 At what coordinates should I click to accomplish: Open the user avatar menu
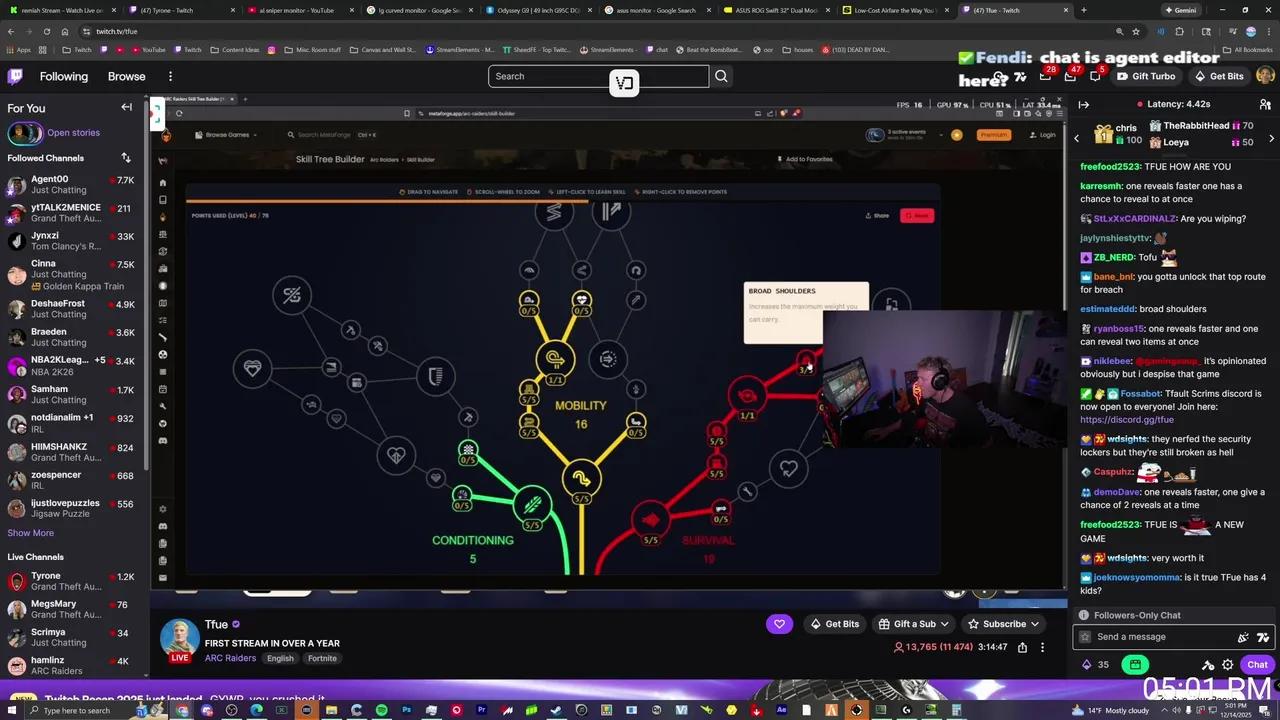tap(1265, 76)
